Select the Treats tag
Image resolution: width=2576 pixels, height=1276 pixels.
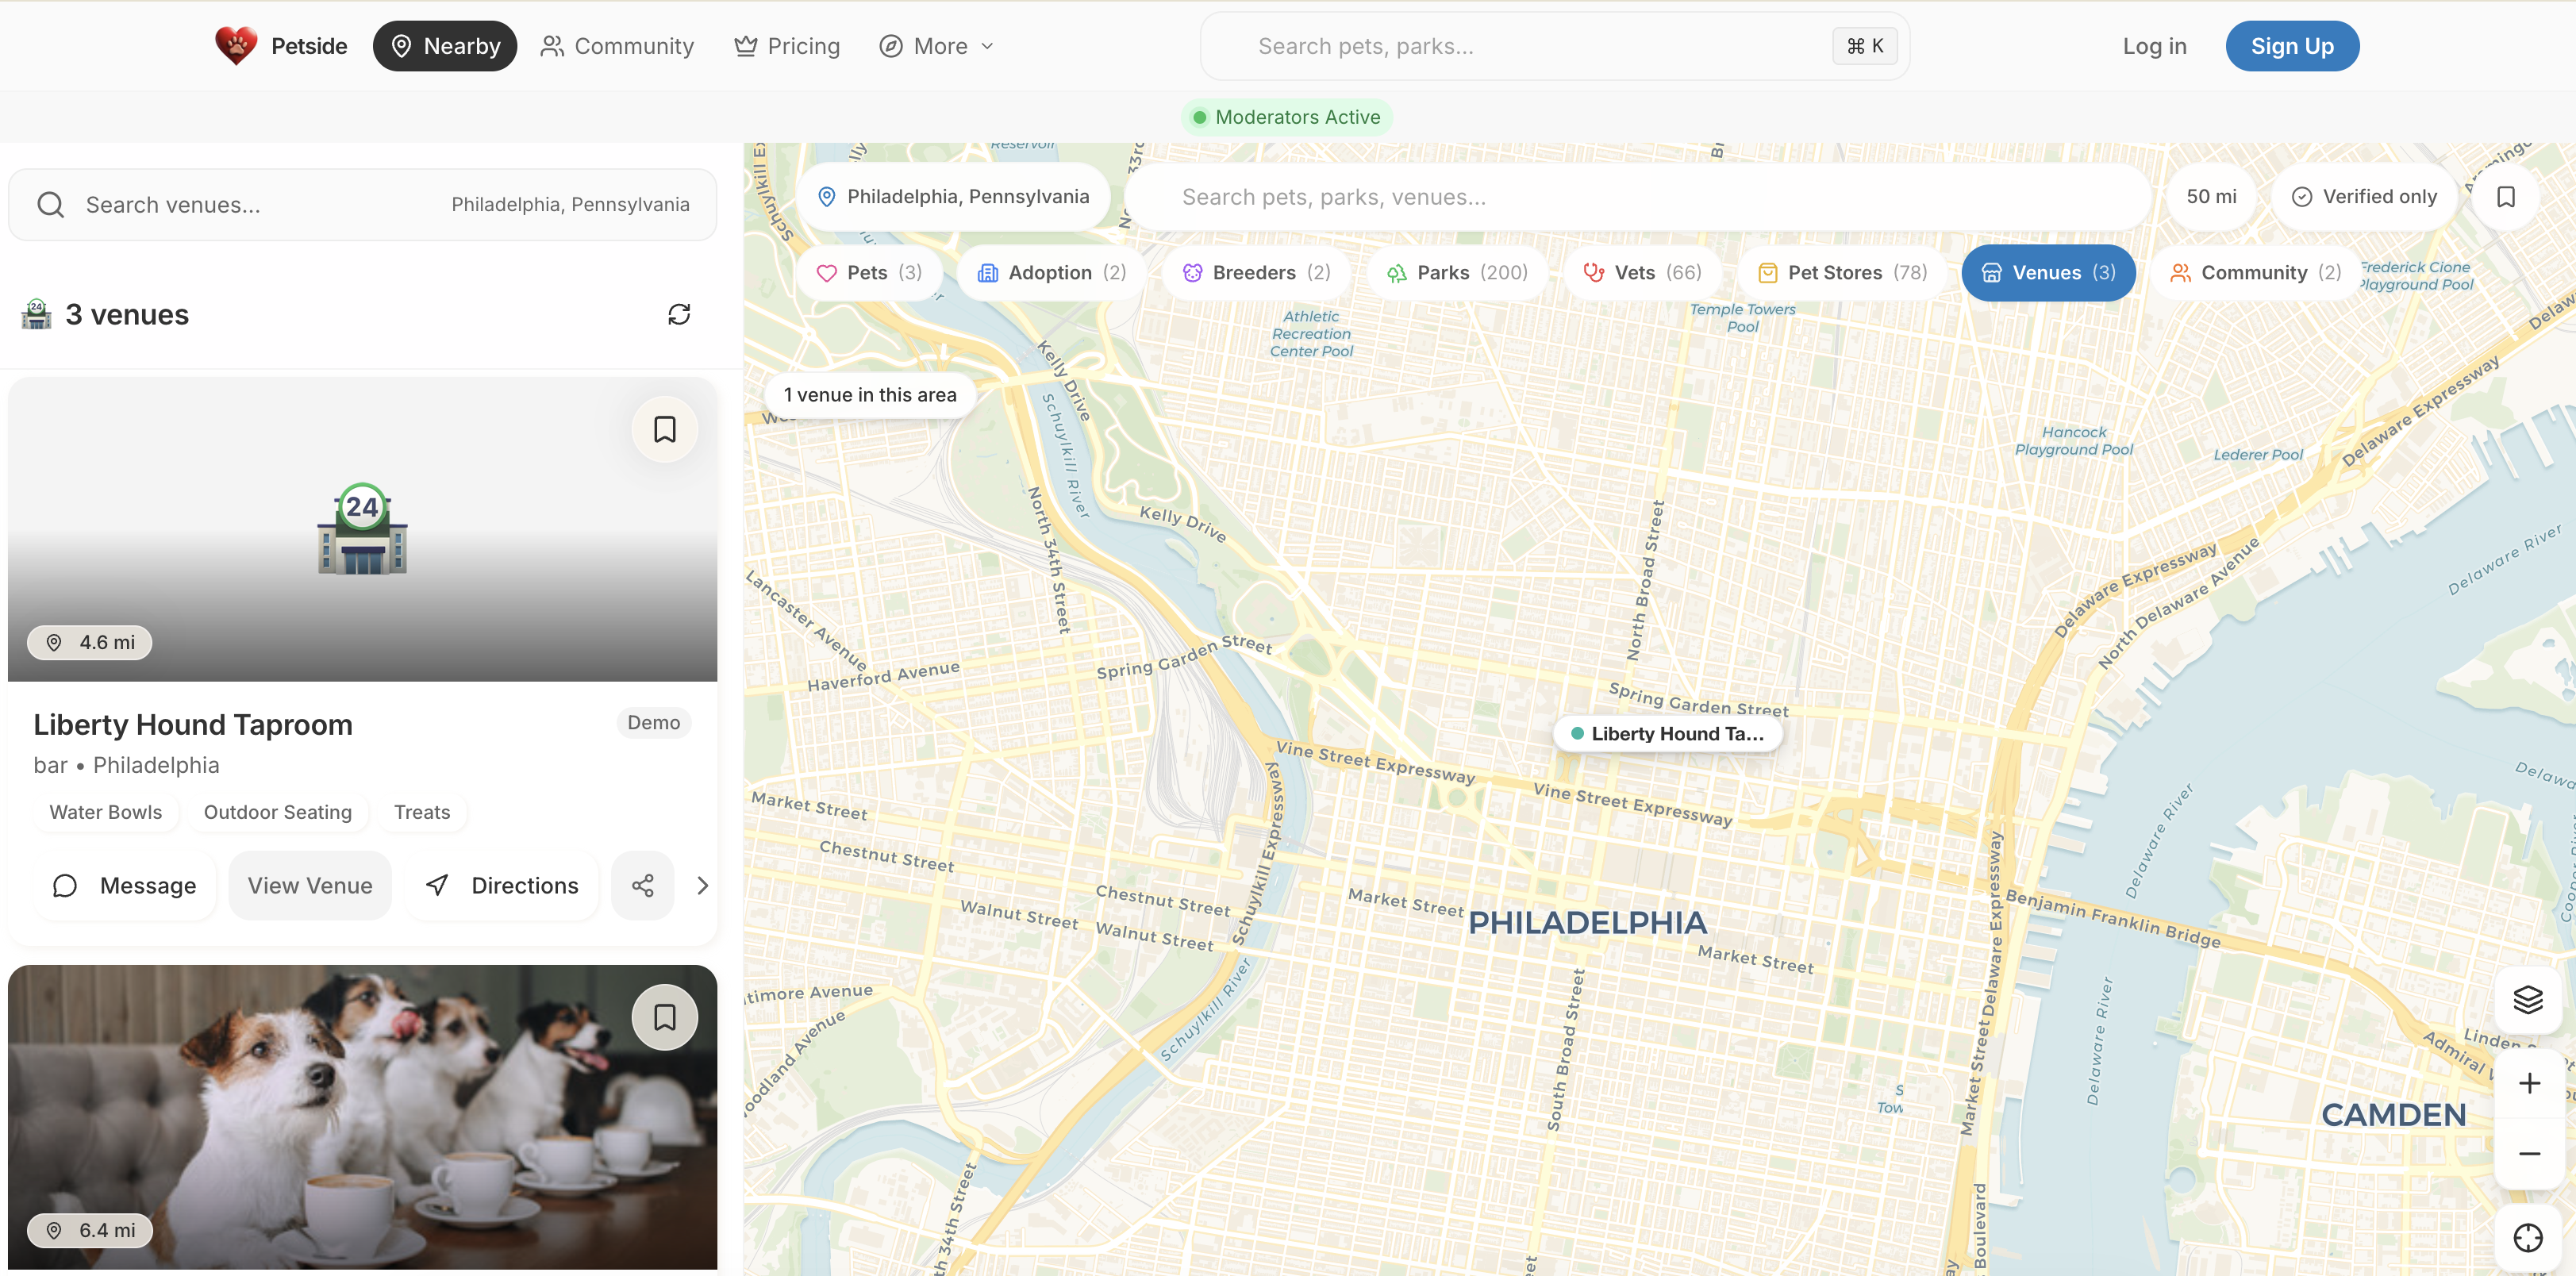(x=422, y=812)
